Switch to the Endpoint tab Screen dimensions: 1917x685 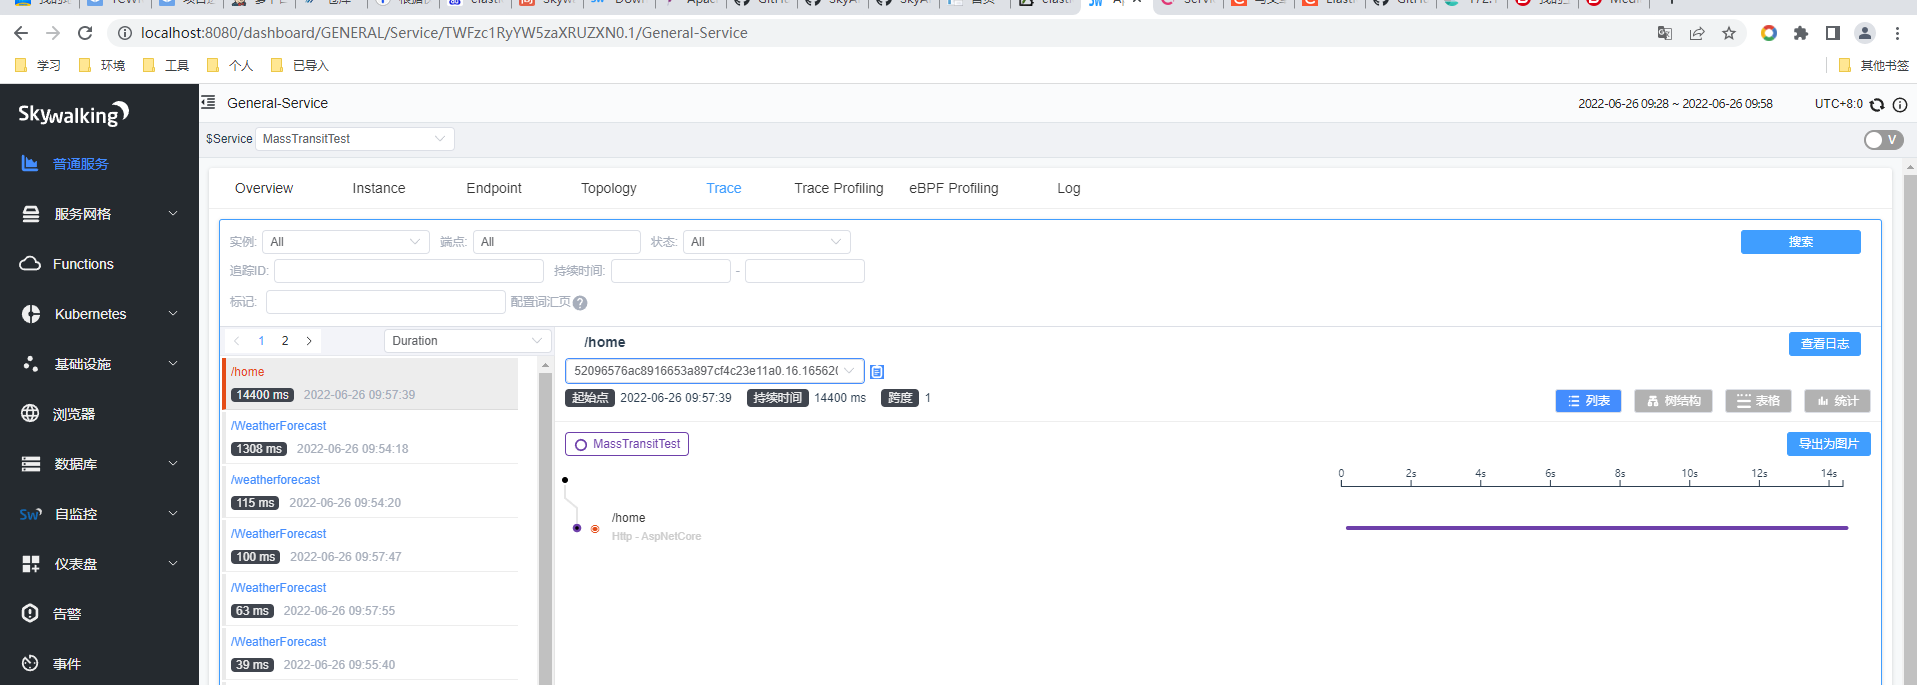coord(494,188)
